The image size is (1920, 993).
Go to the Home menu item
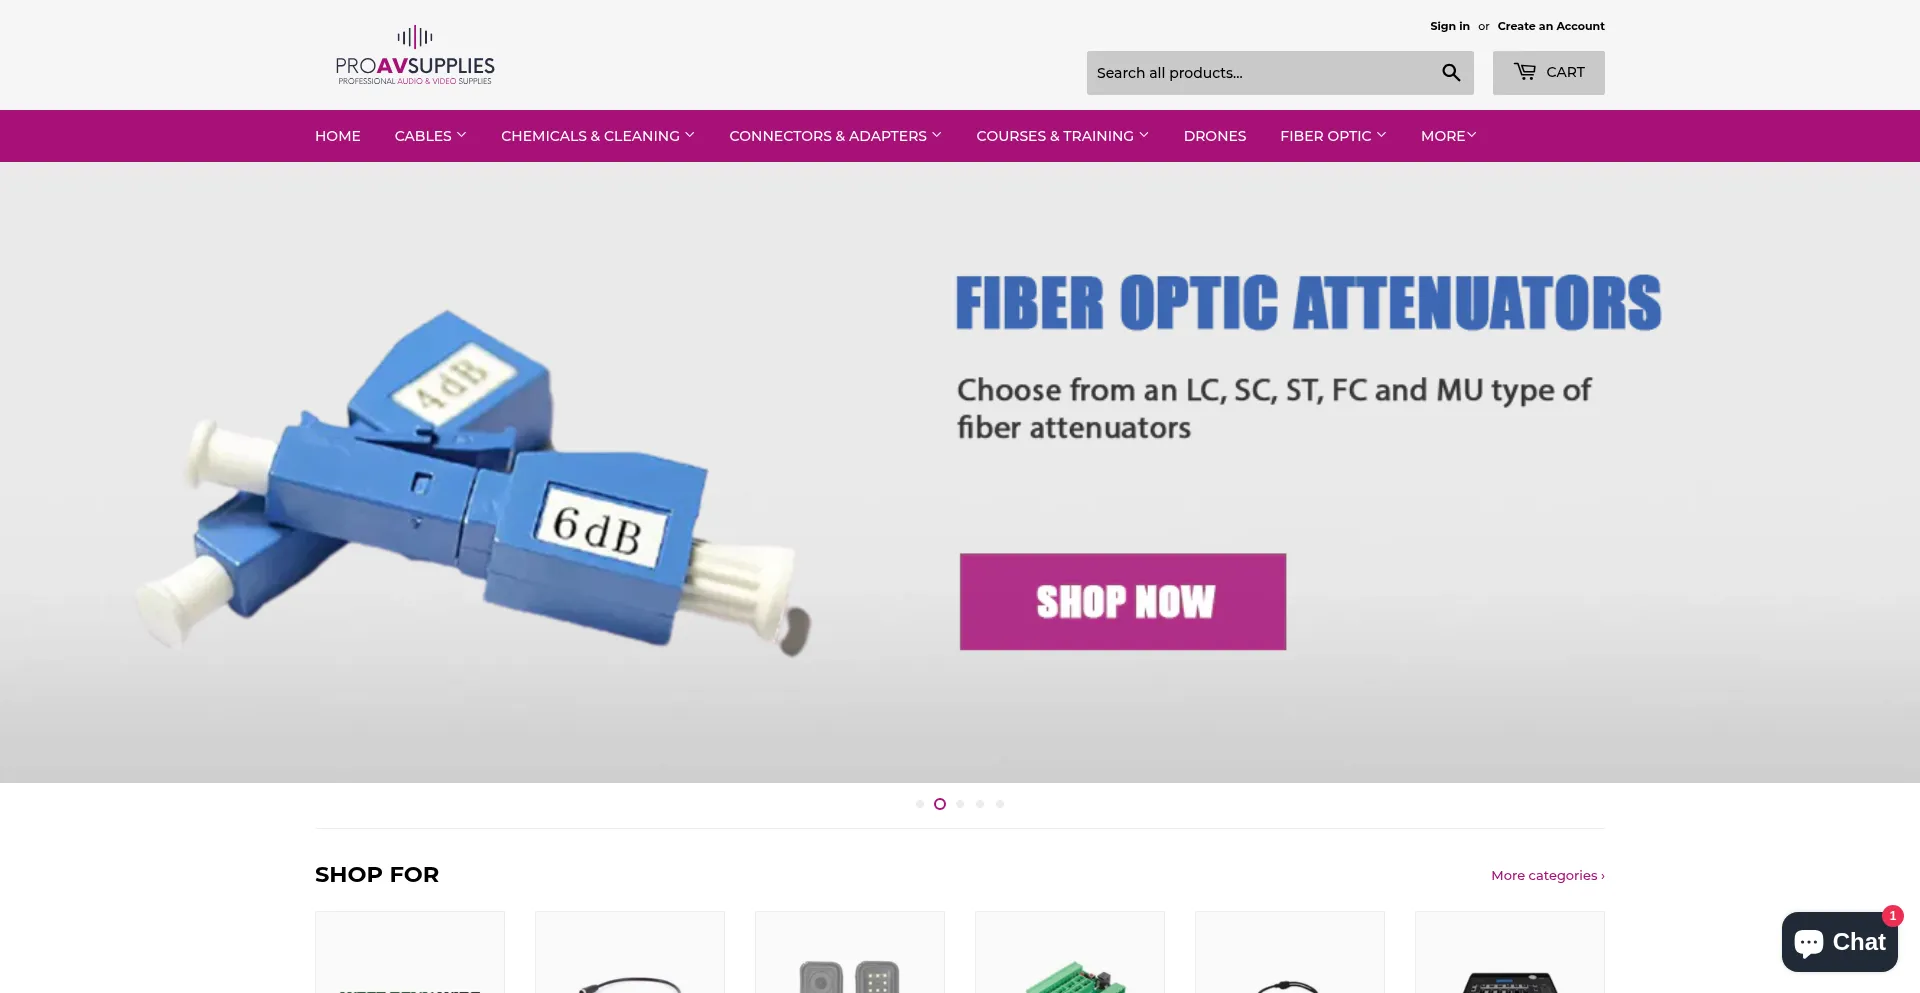(338, 136)
